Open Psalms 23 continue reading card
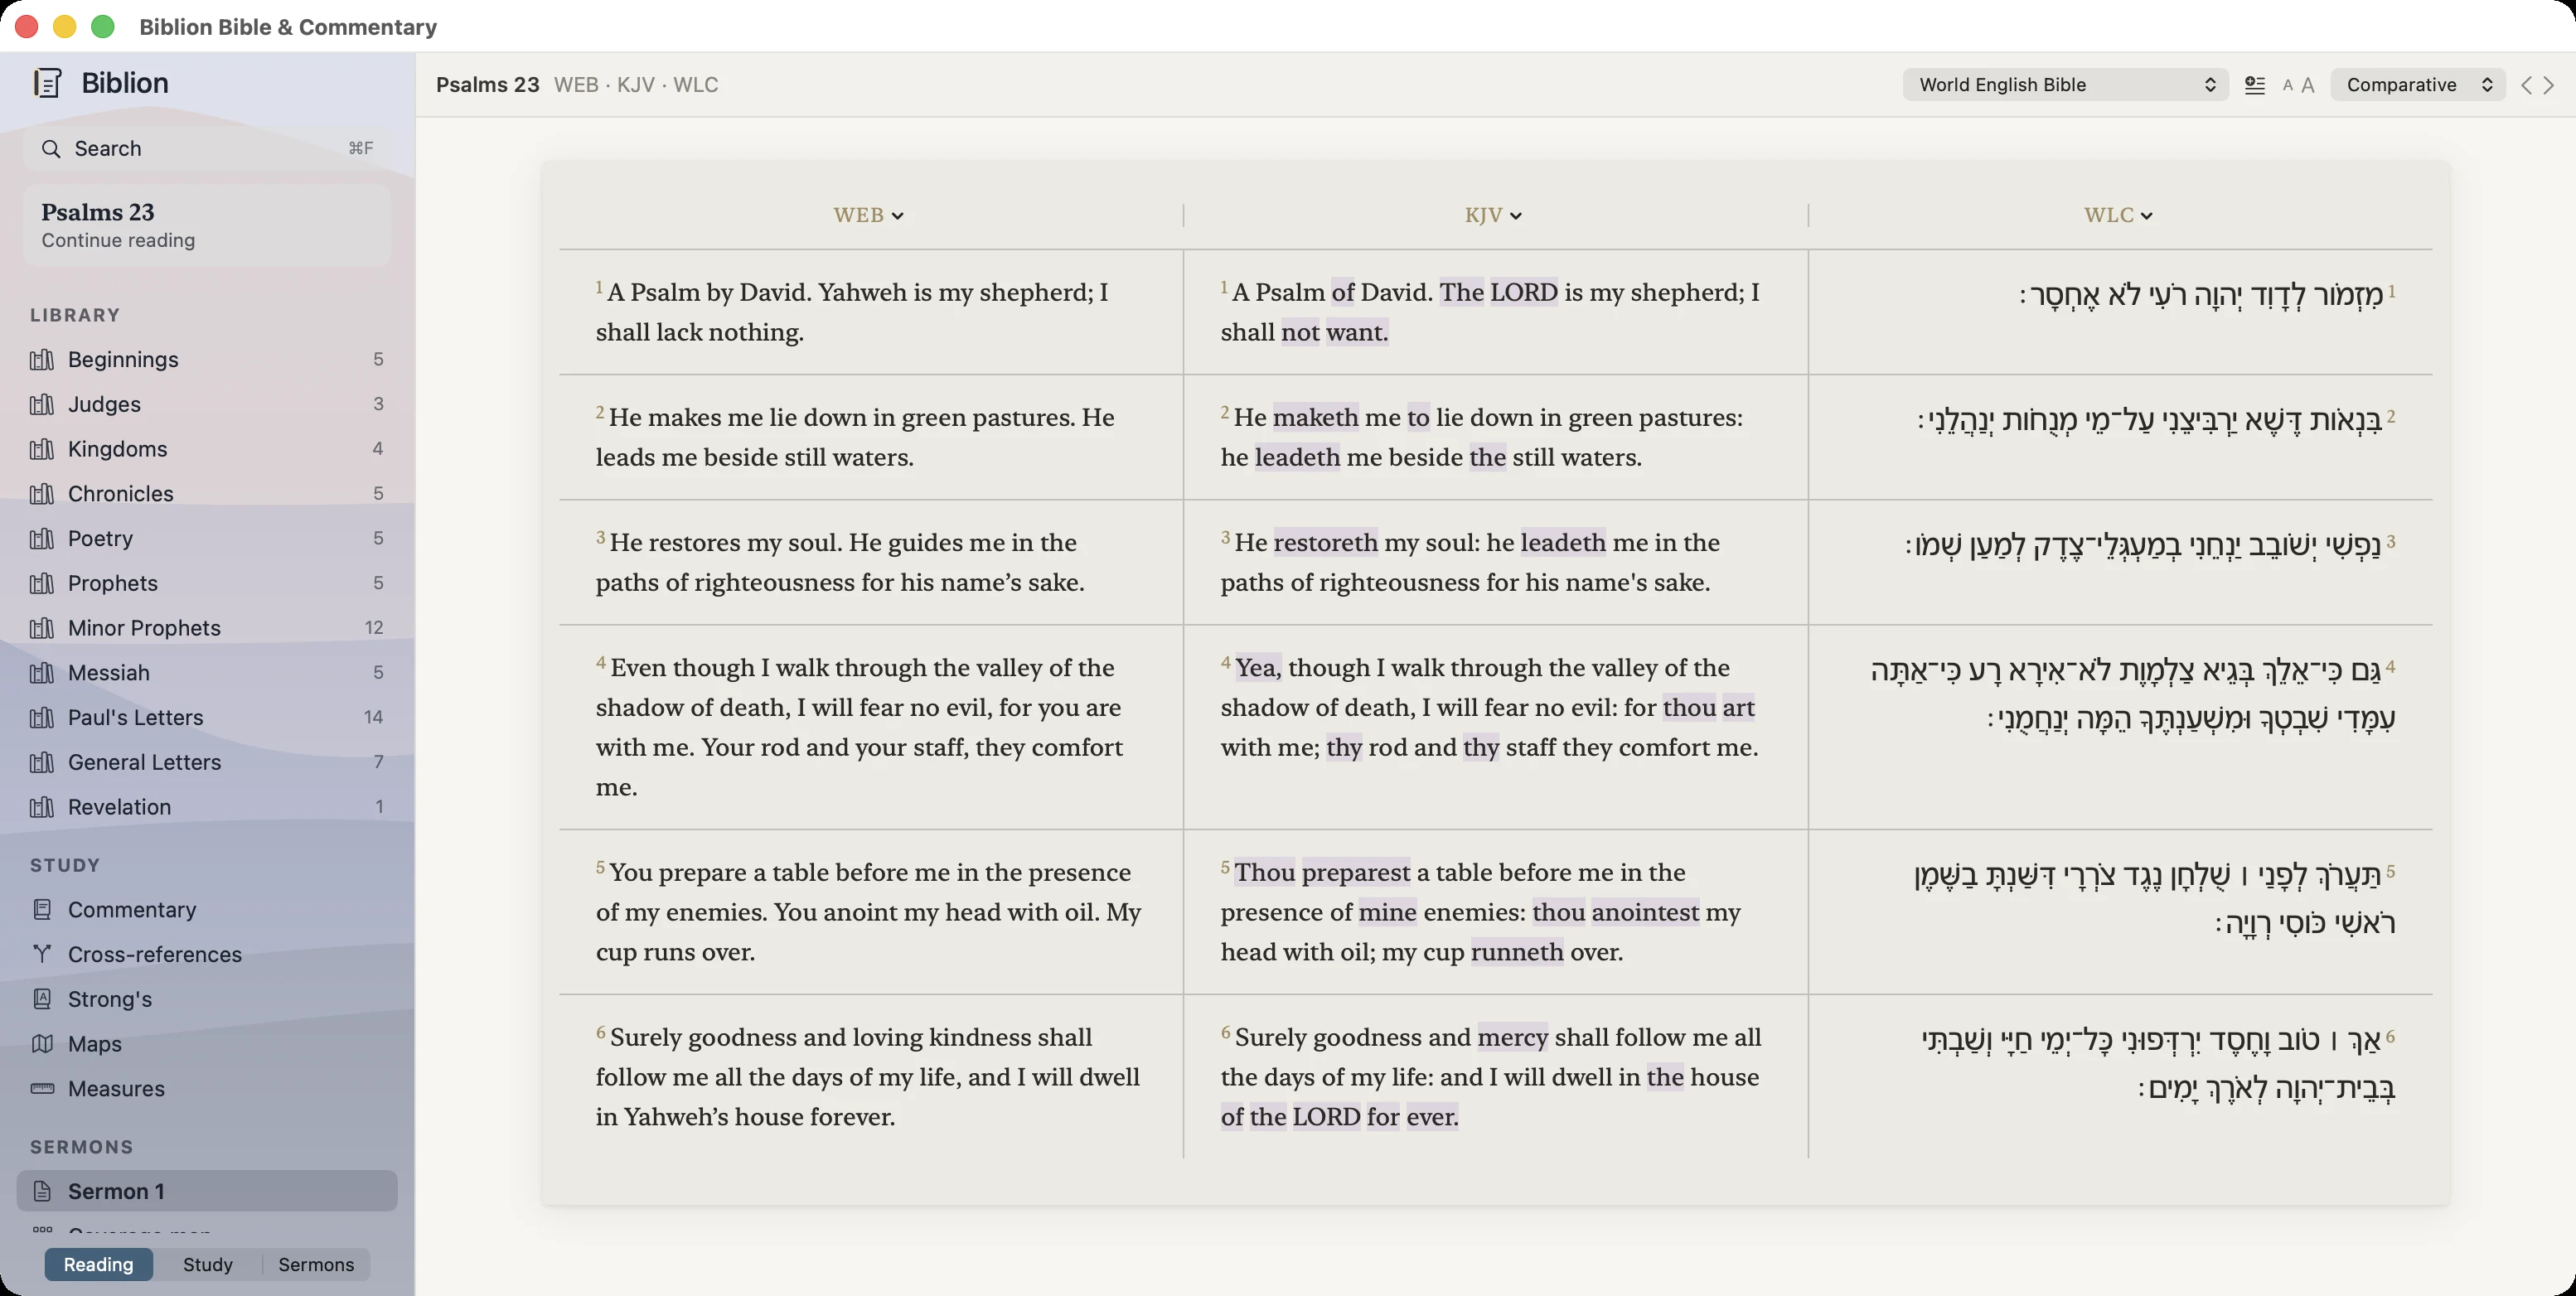Image resolution: width=2576 pixels, height=1296 pixels. pos(207,225)
